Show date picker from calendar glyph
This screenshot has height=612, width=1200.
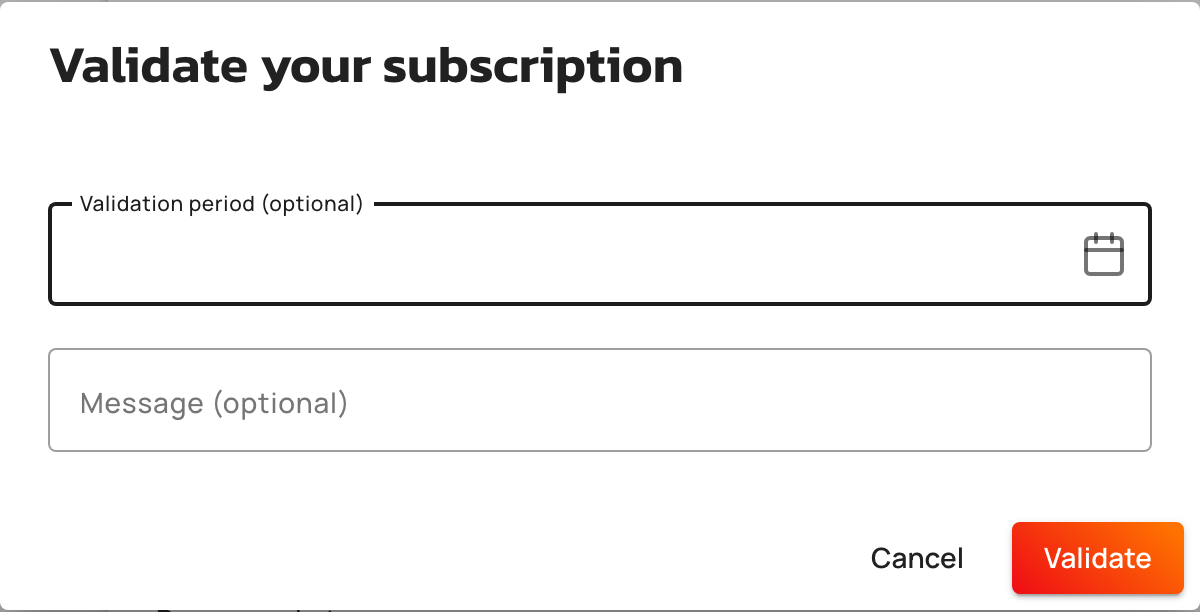tap(1104, 254)
